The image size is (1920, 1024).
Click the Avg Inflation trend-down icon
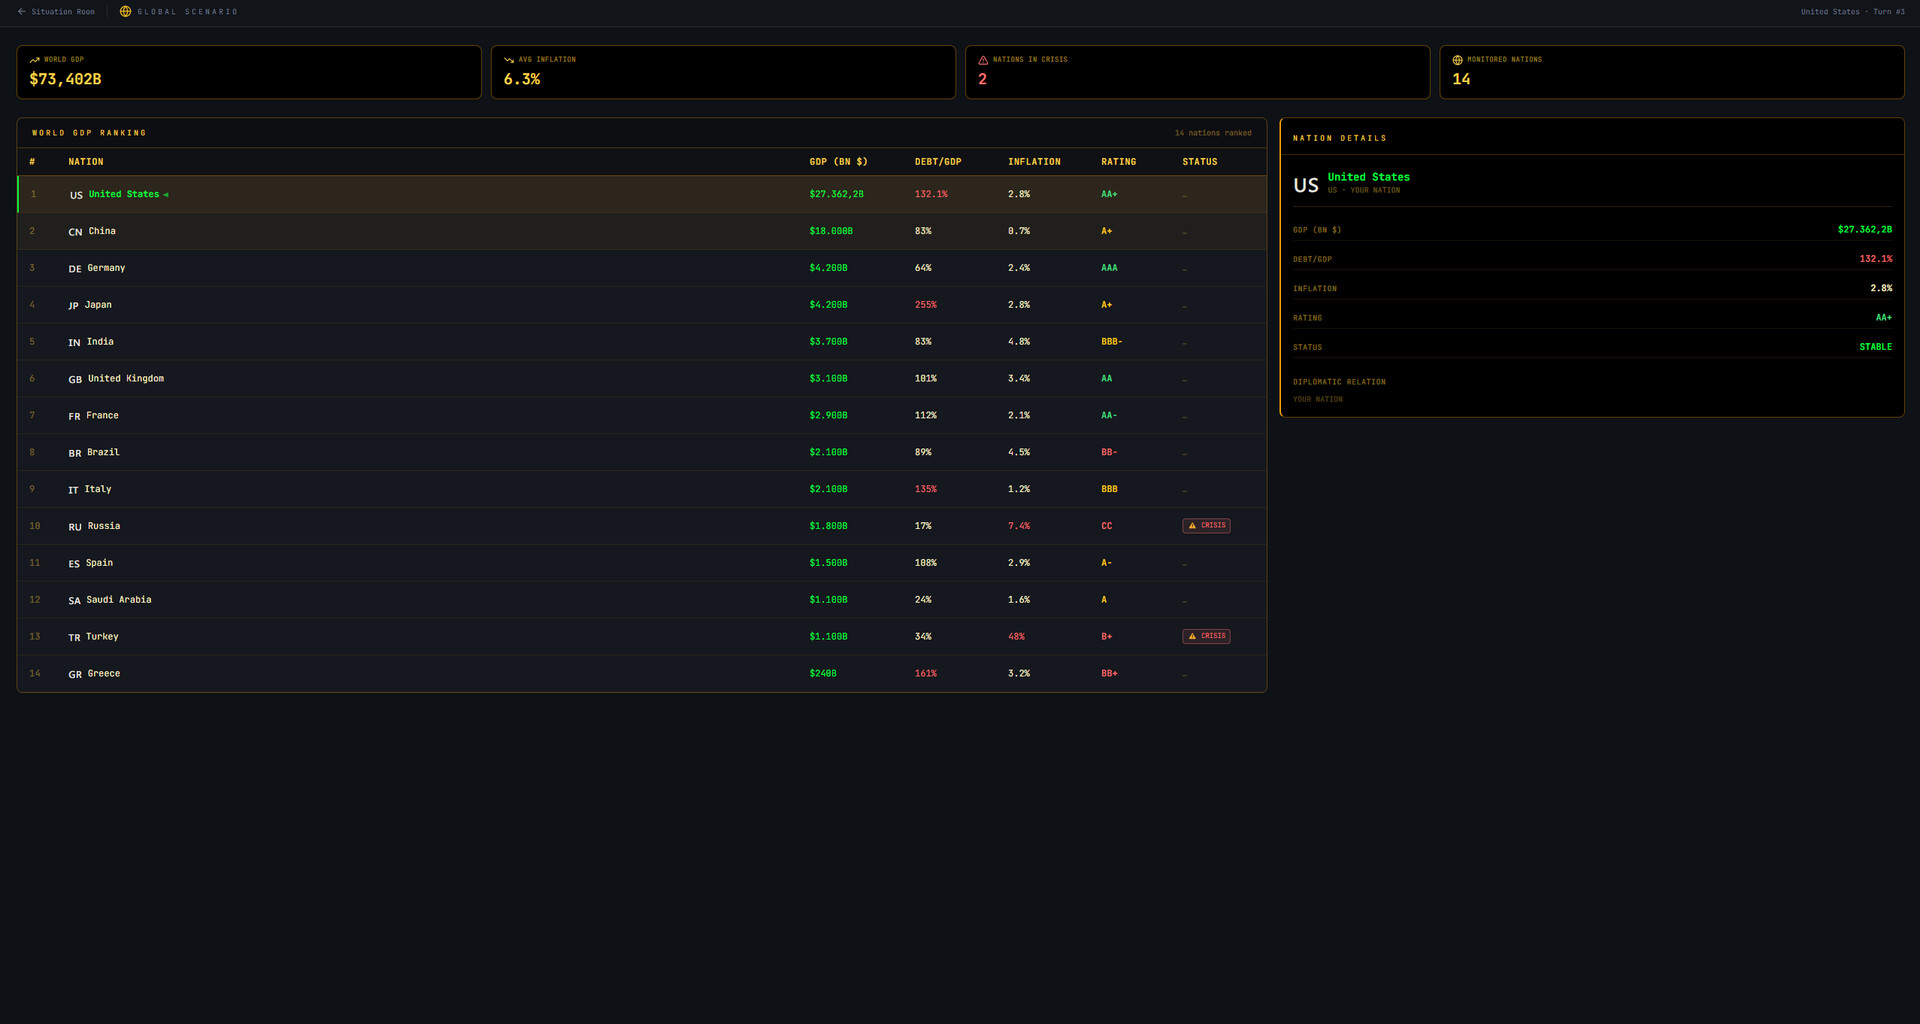point(509,60)
